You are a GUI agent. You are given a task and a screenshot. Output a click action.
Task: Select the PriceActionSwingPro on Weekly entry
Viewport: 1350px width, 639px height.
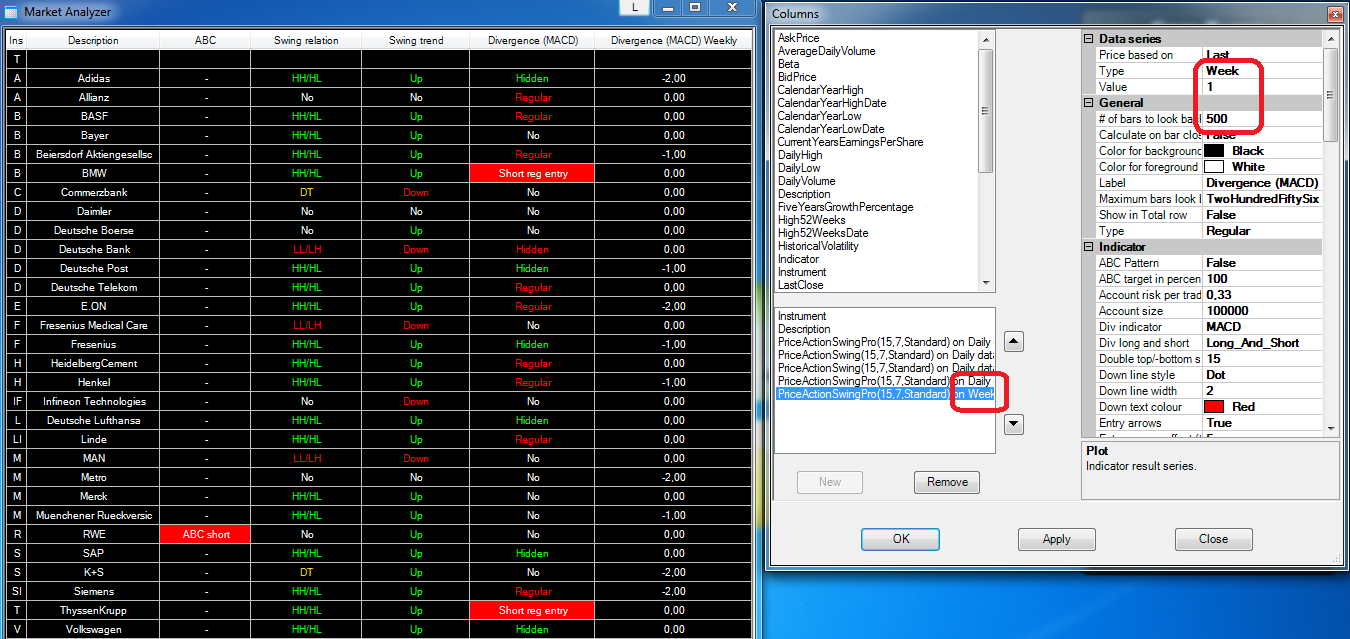pyautogui.click(x=885, y=394)
